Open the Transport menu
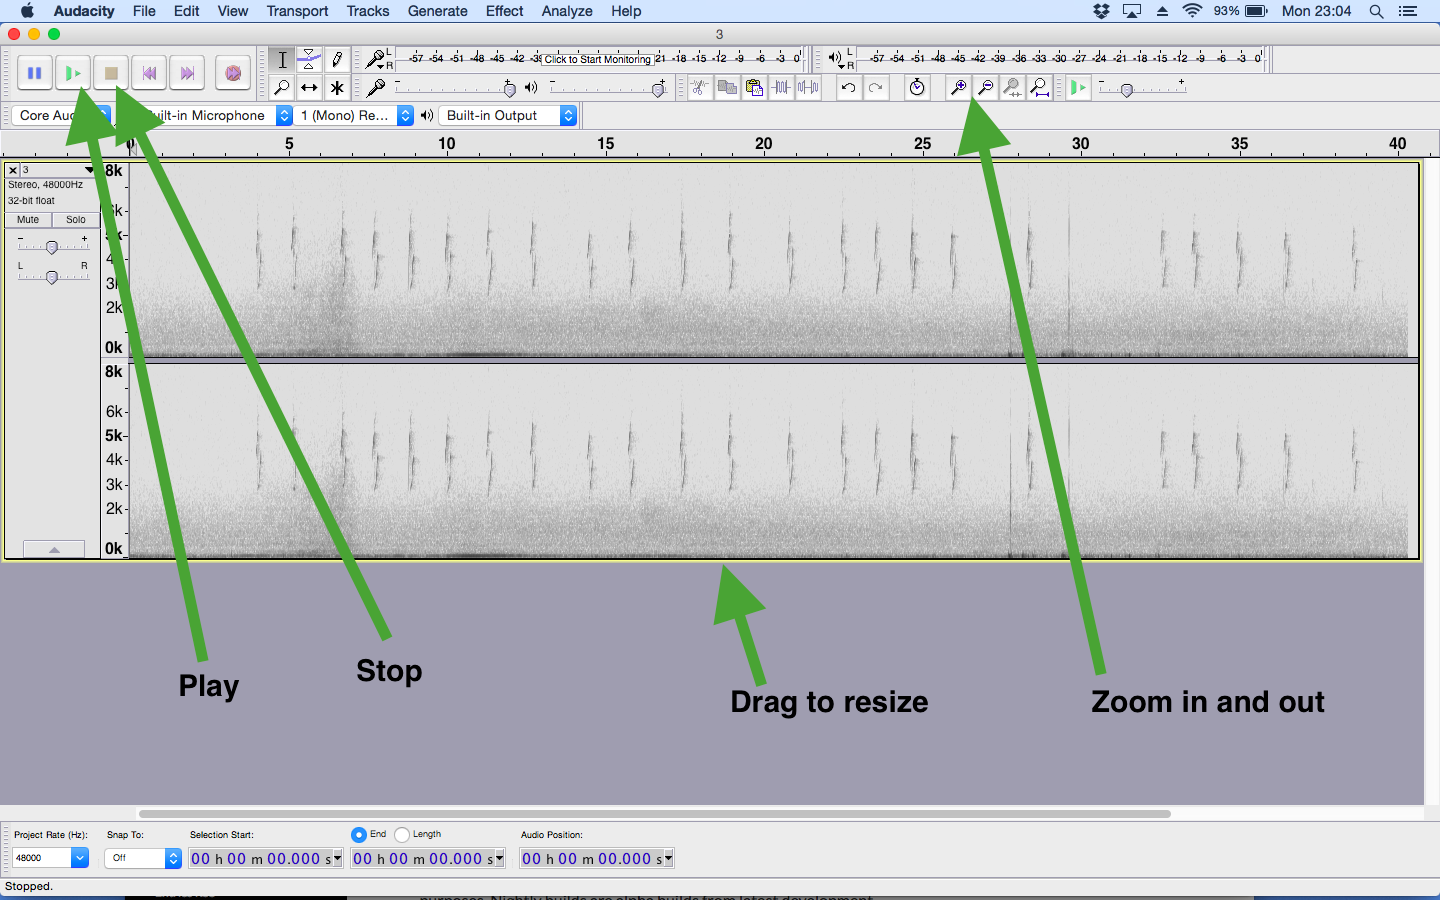 (297, 11)
